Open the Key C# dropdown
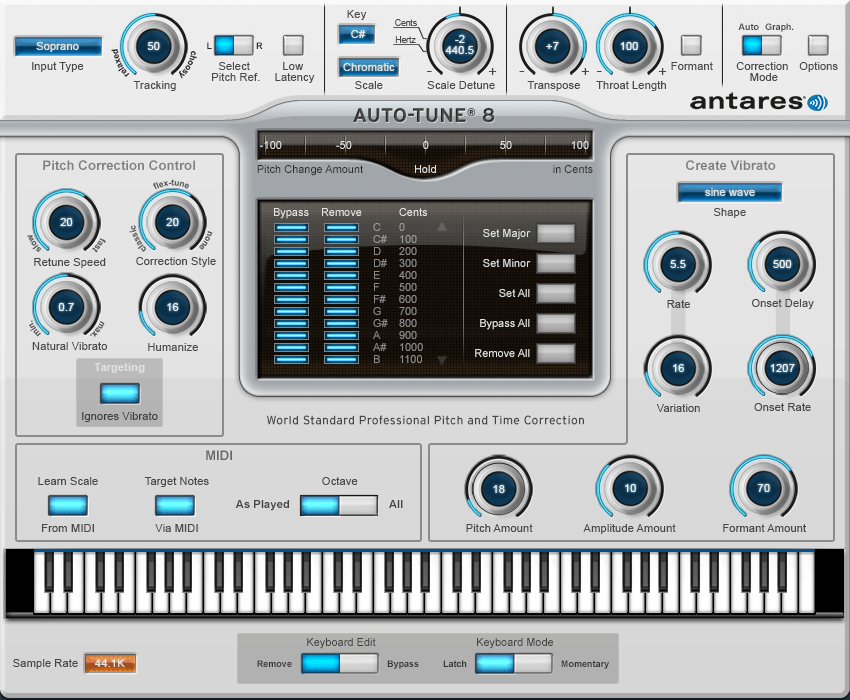The height and width of the screenshot is (700, 850). pos(357,34)
